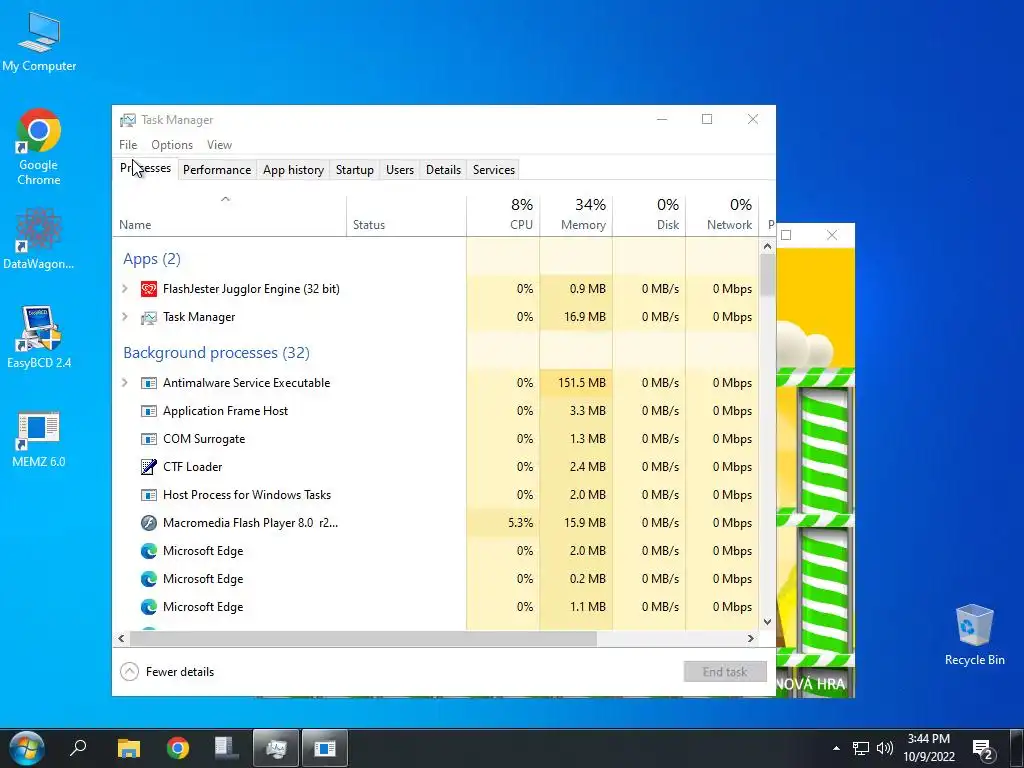Image resolution: width=1024 pixels, height=768 pixels.
Task: Open the Options menu
Action: pos(172,145)
